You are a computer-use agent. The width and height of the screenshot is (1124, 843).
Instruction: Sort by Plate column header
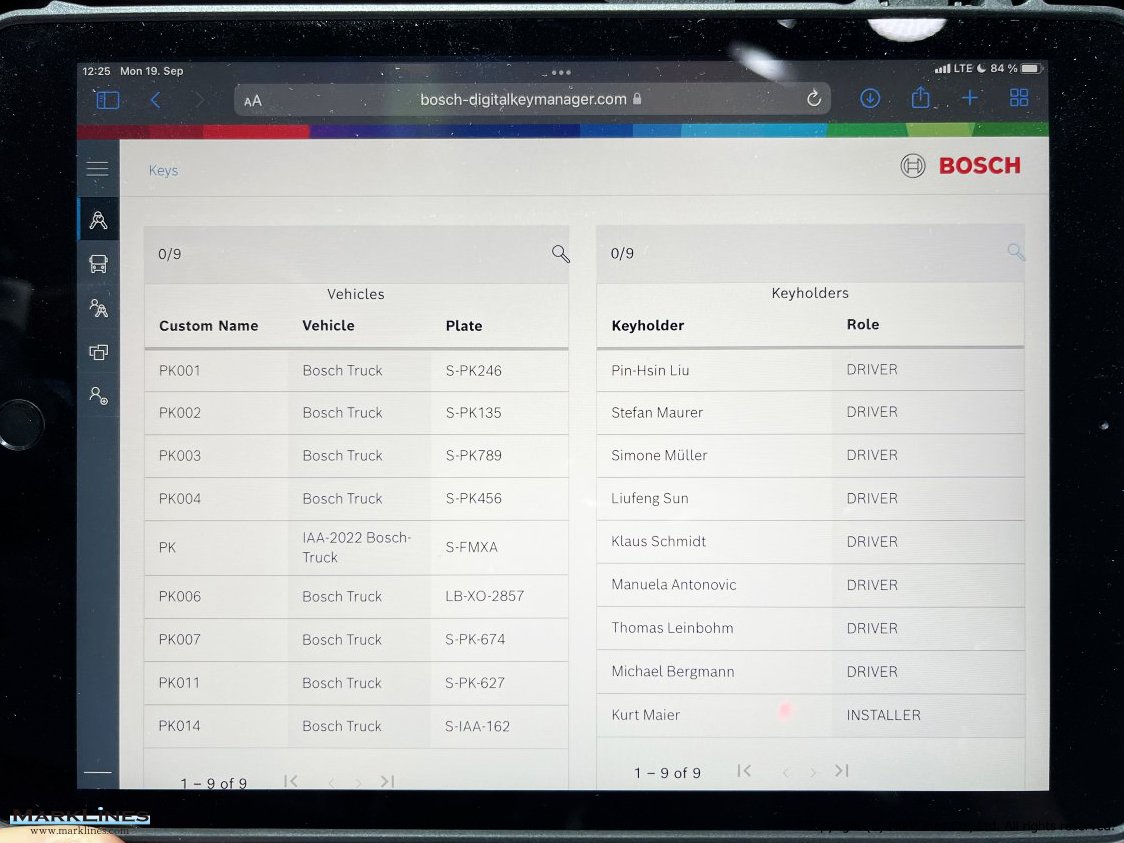coord(464,326)
